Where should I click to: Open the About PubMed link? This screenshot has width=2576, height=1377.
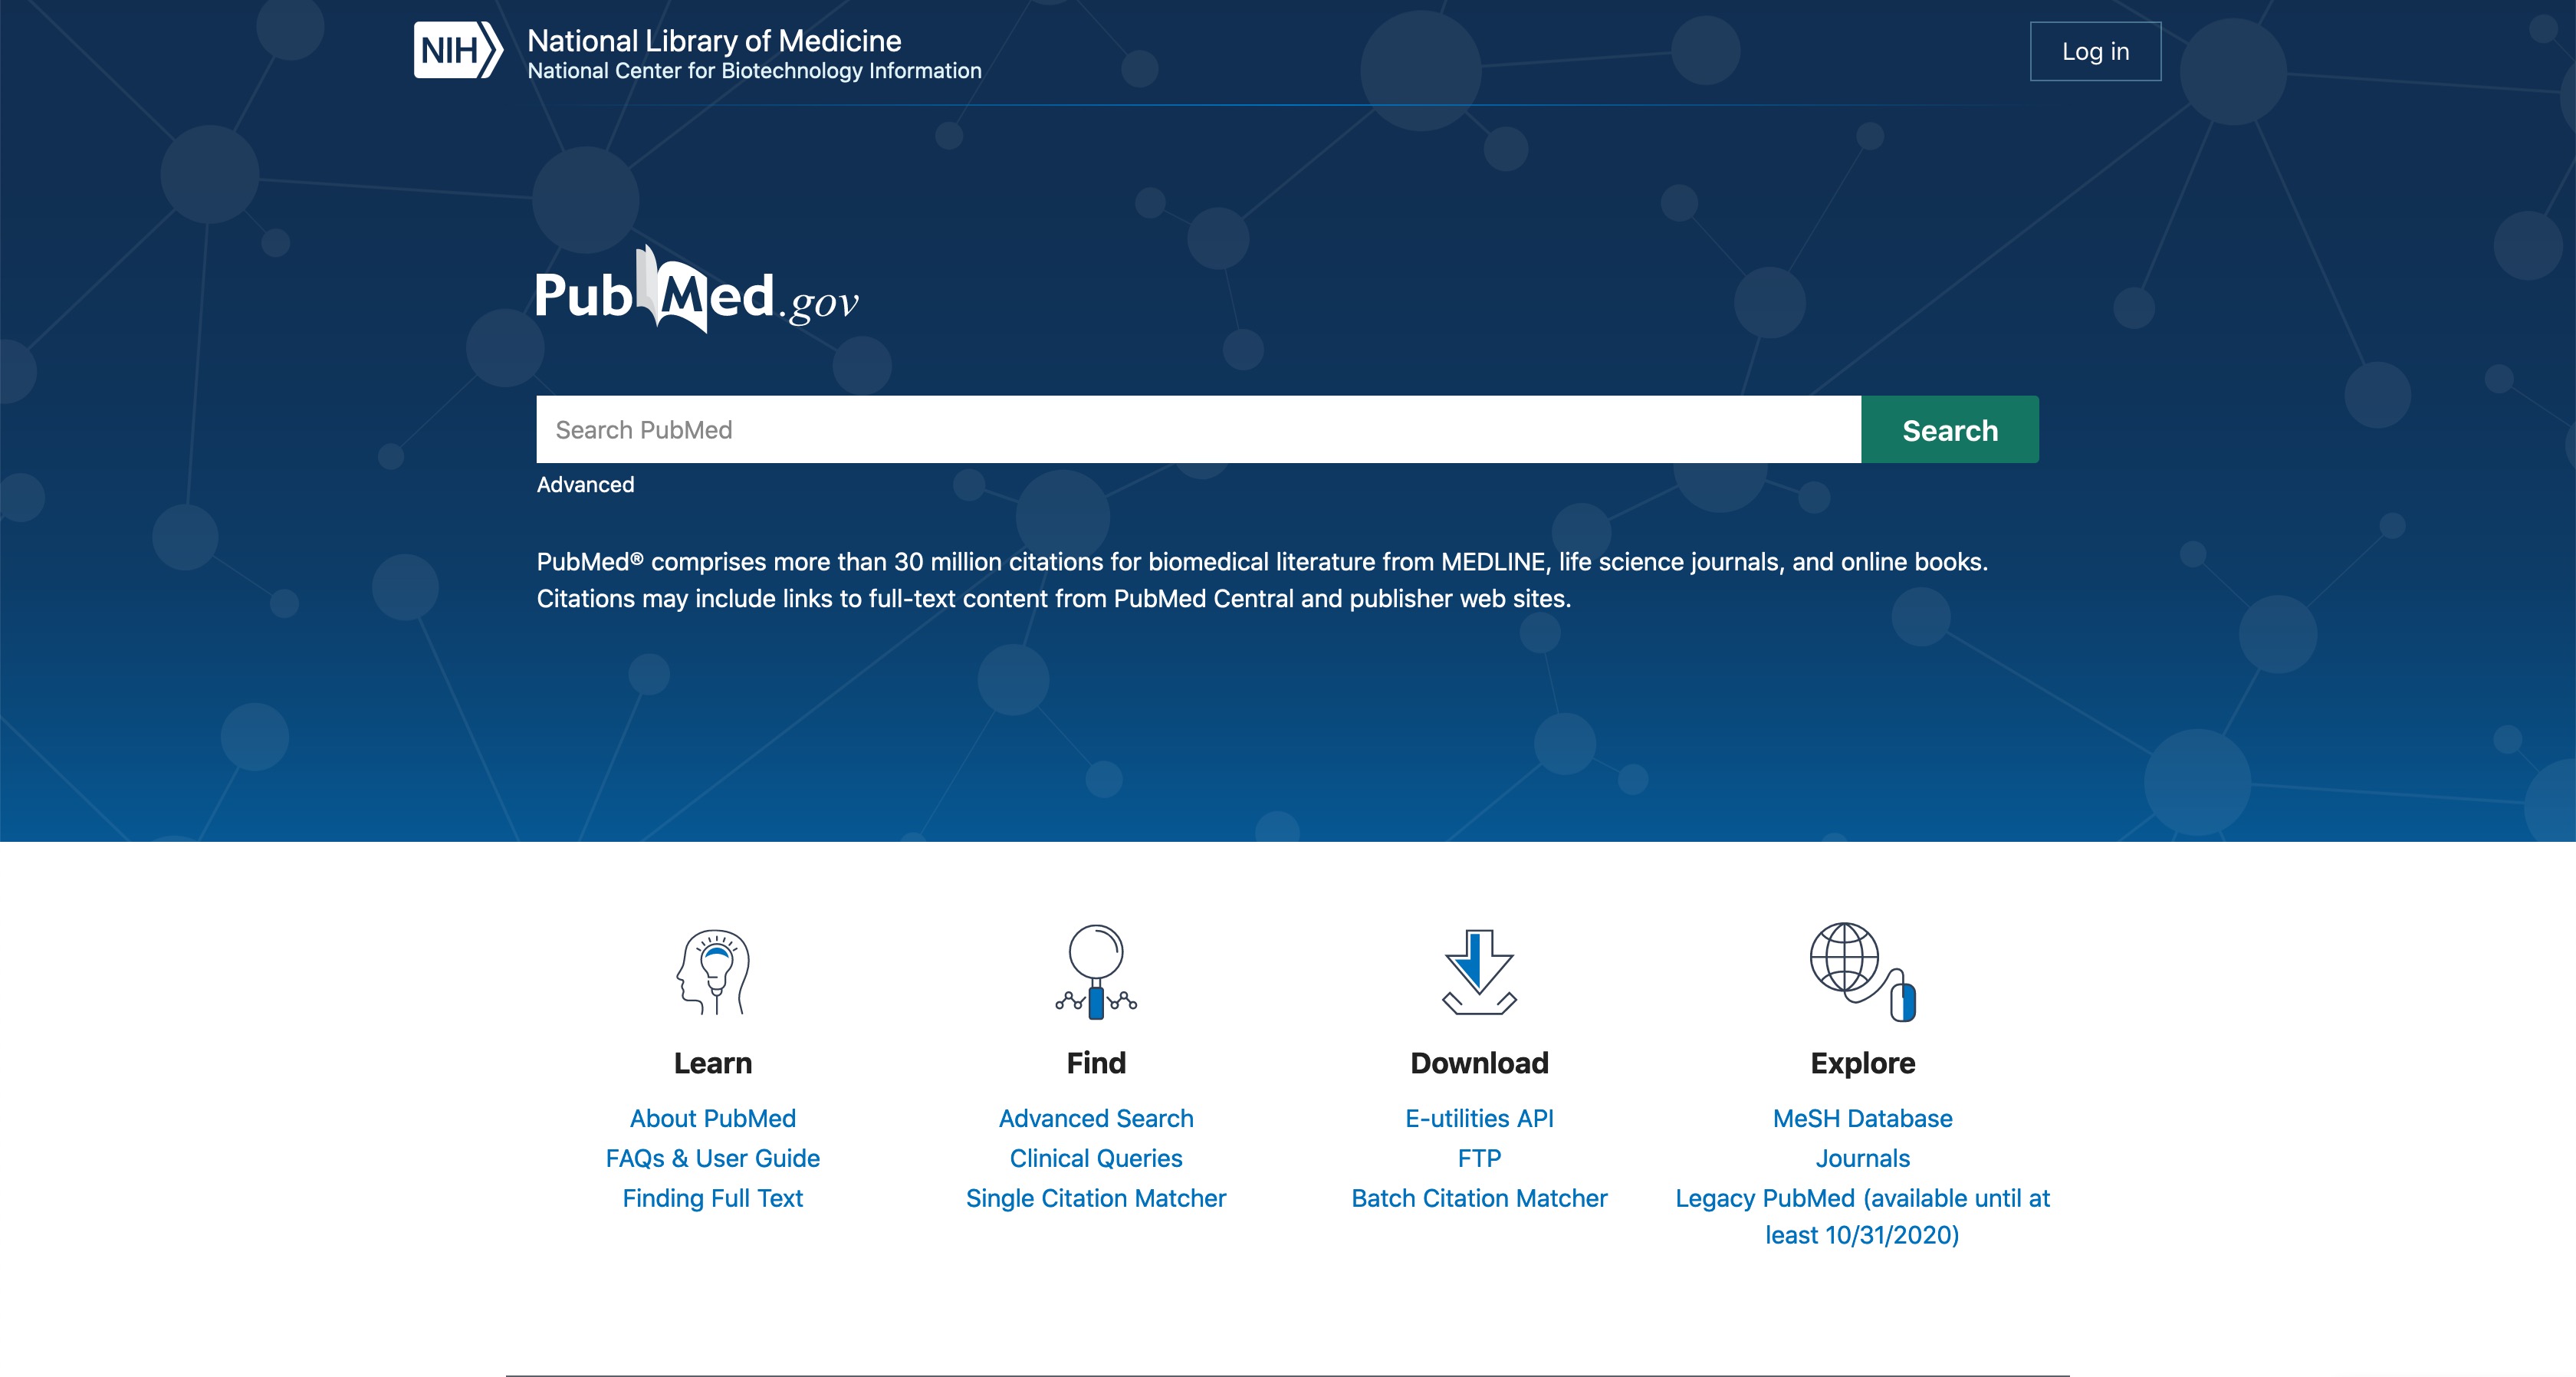pyautogui.click(x=713, y=1118)
